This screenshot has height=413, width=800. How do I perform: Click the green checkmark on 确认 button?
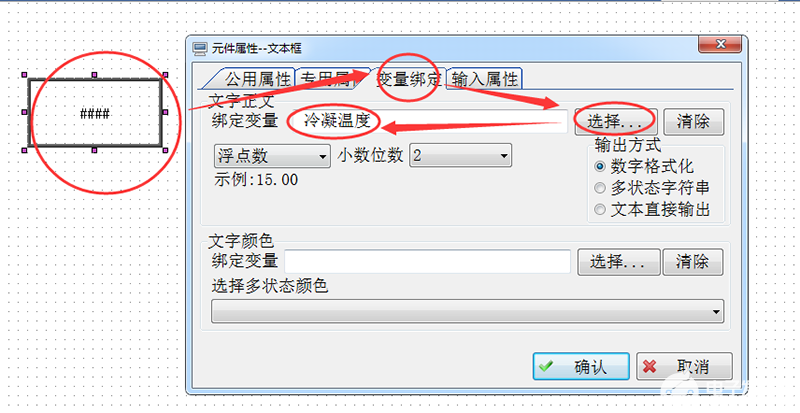546,367
